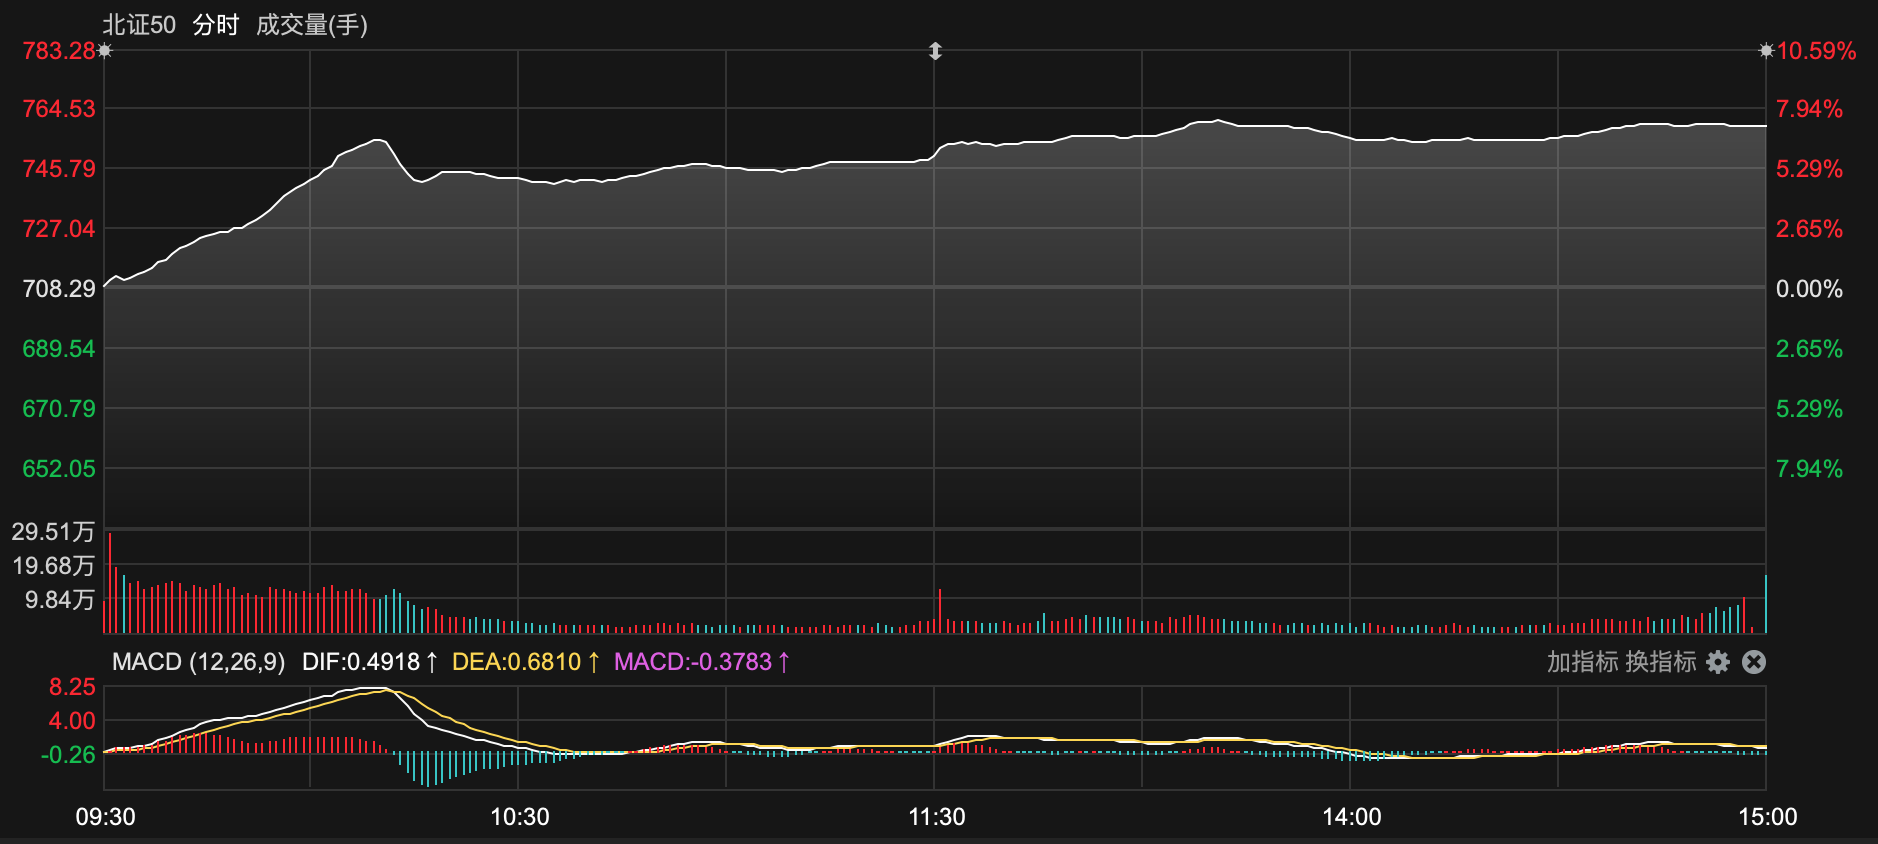Image resolution: width=1878 pixels, height=844 pixels.
Task: Click the 11:30 time axis label
Action: (936, 817)
